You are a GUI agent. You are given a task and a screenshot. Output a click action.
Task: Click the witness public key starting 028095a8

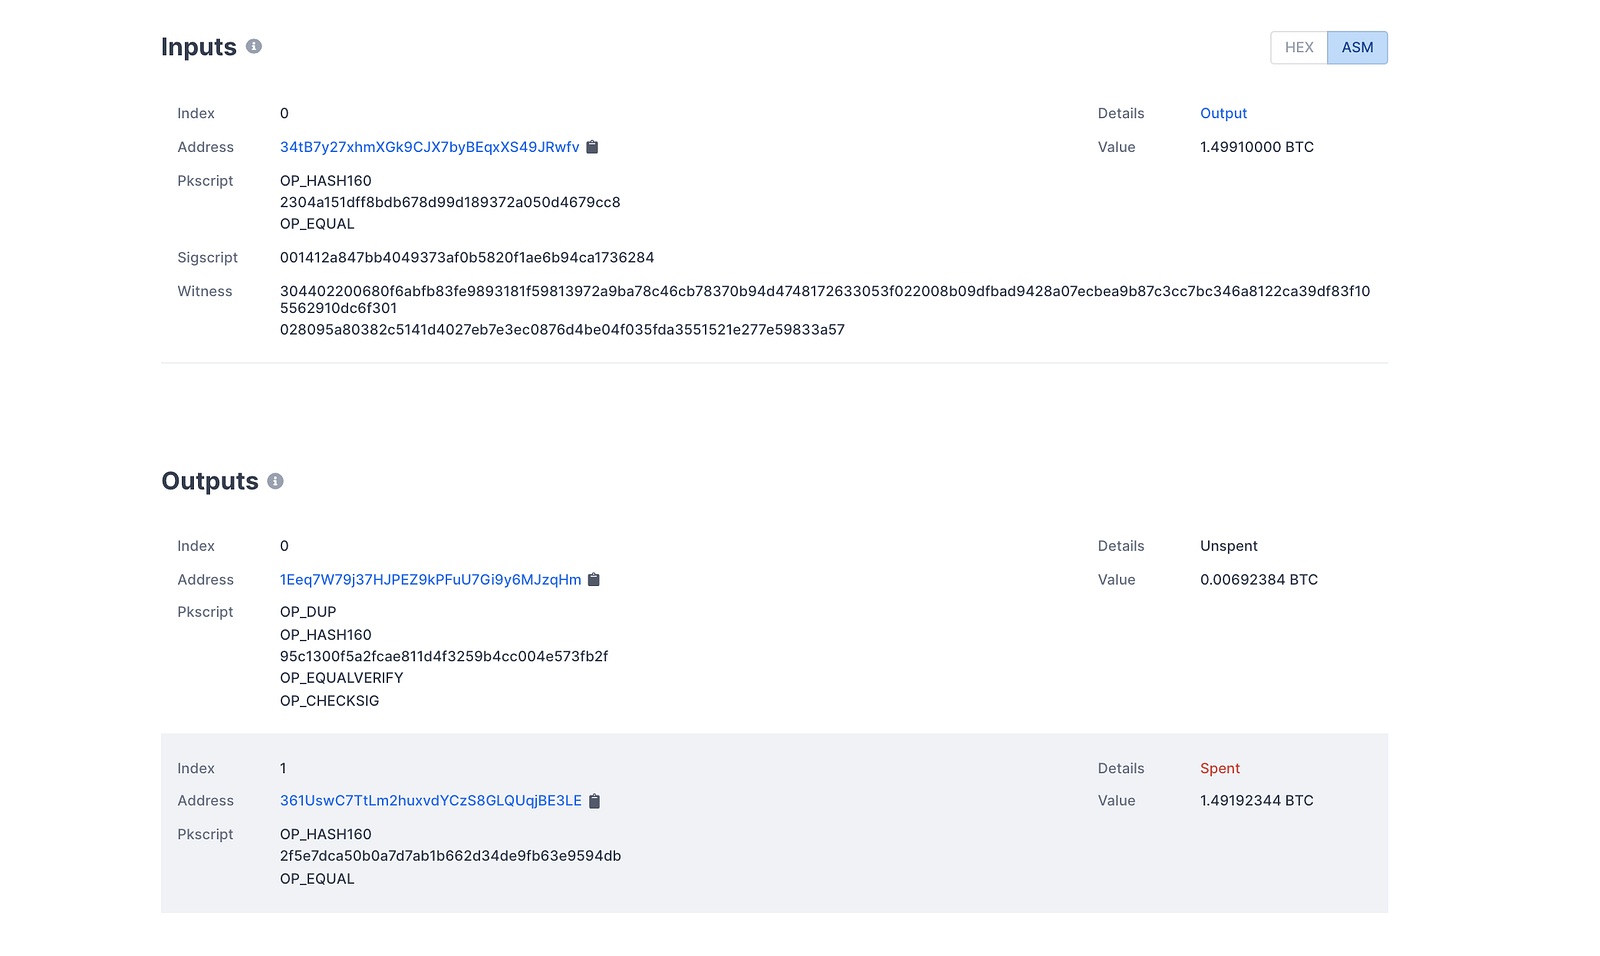562,330
